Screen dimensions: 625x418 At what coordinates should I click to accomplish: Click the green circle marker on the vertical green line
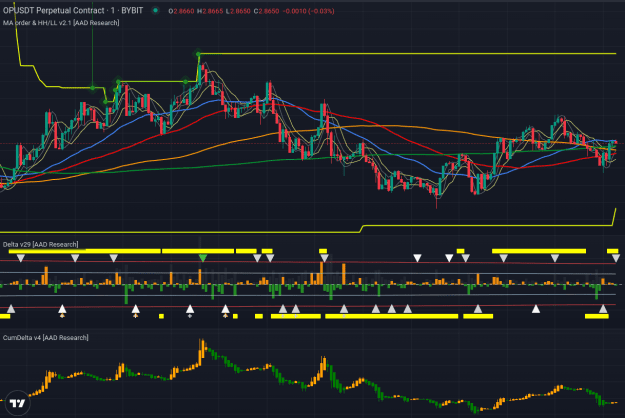[x=92, y=88]
